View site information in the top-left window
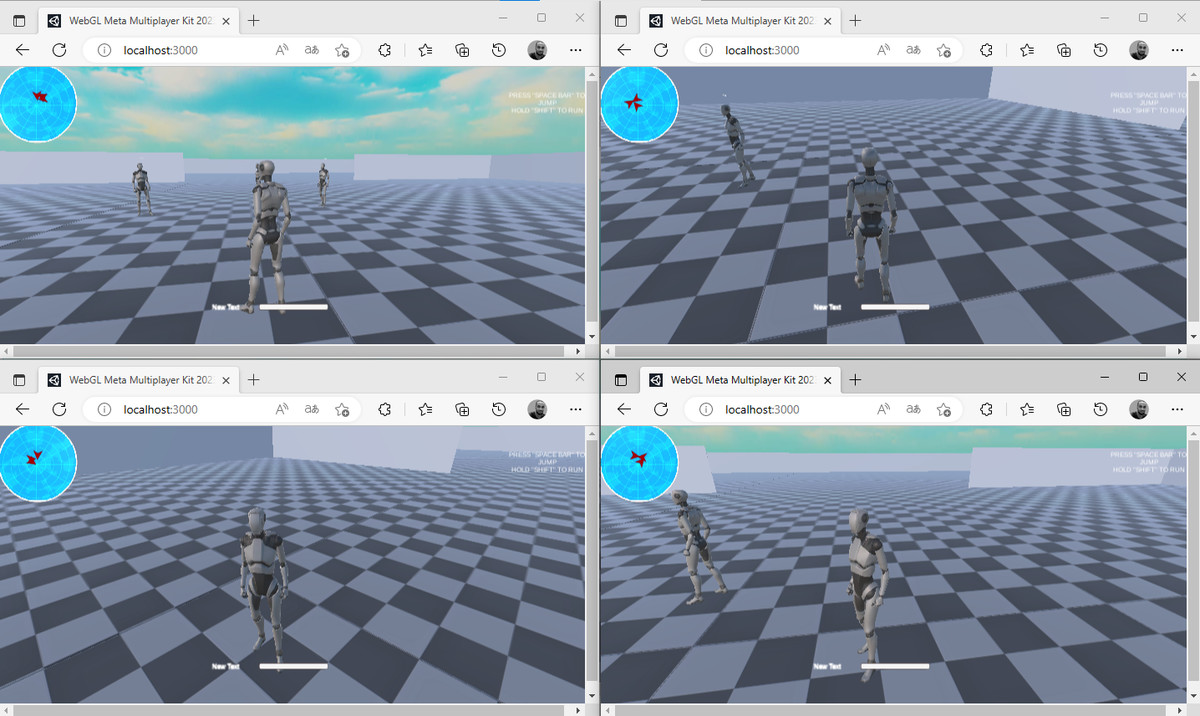This screenshot has width=1200, height=716. click(x=104, y=50)
